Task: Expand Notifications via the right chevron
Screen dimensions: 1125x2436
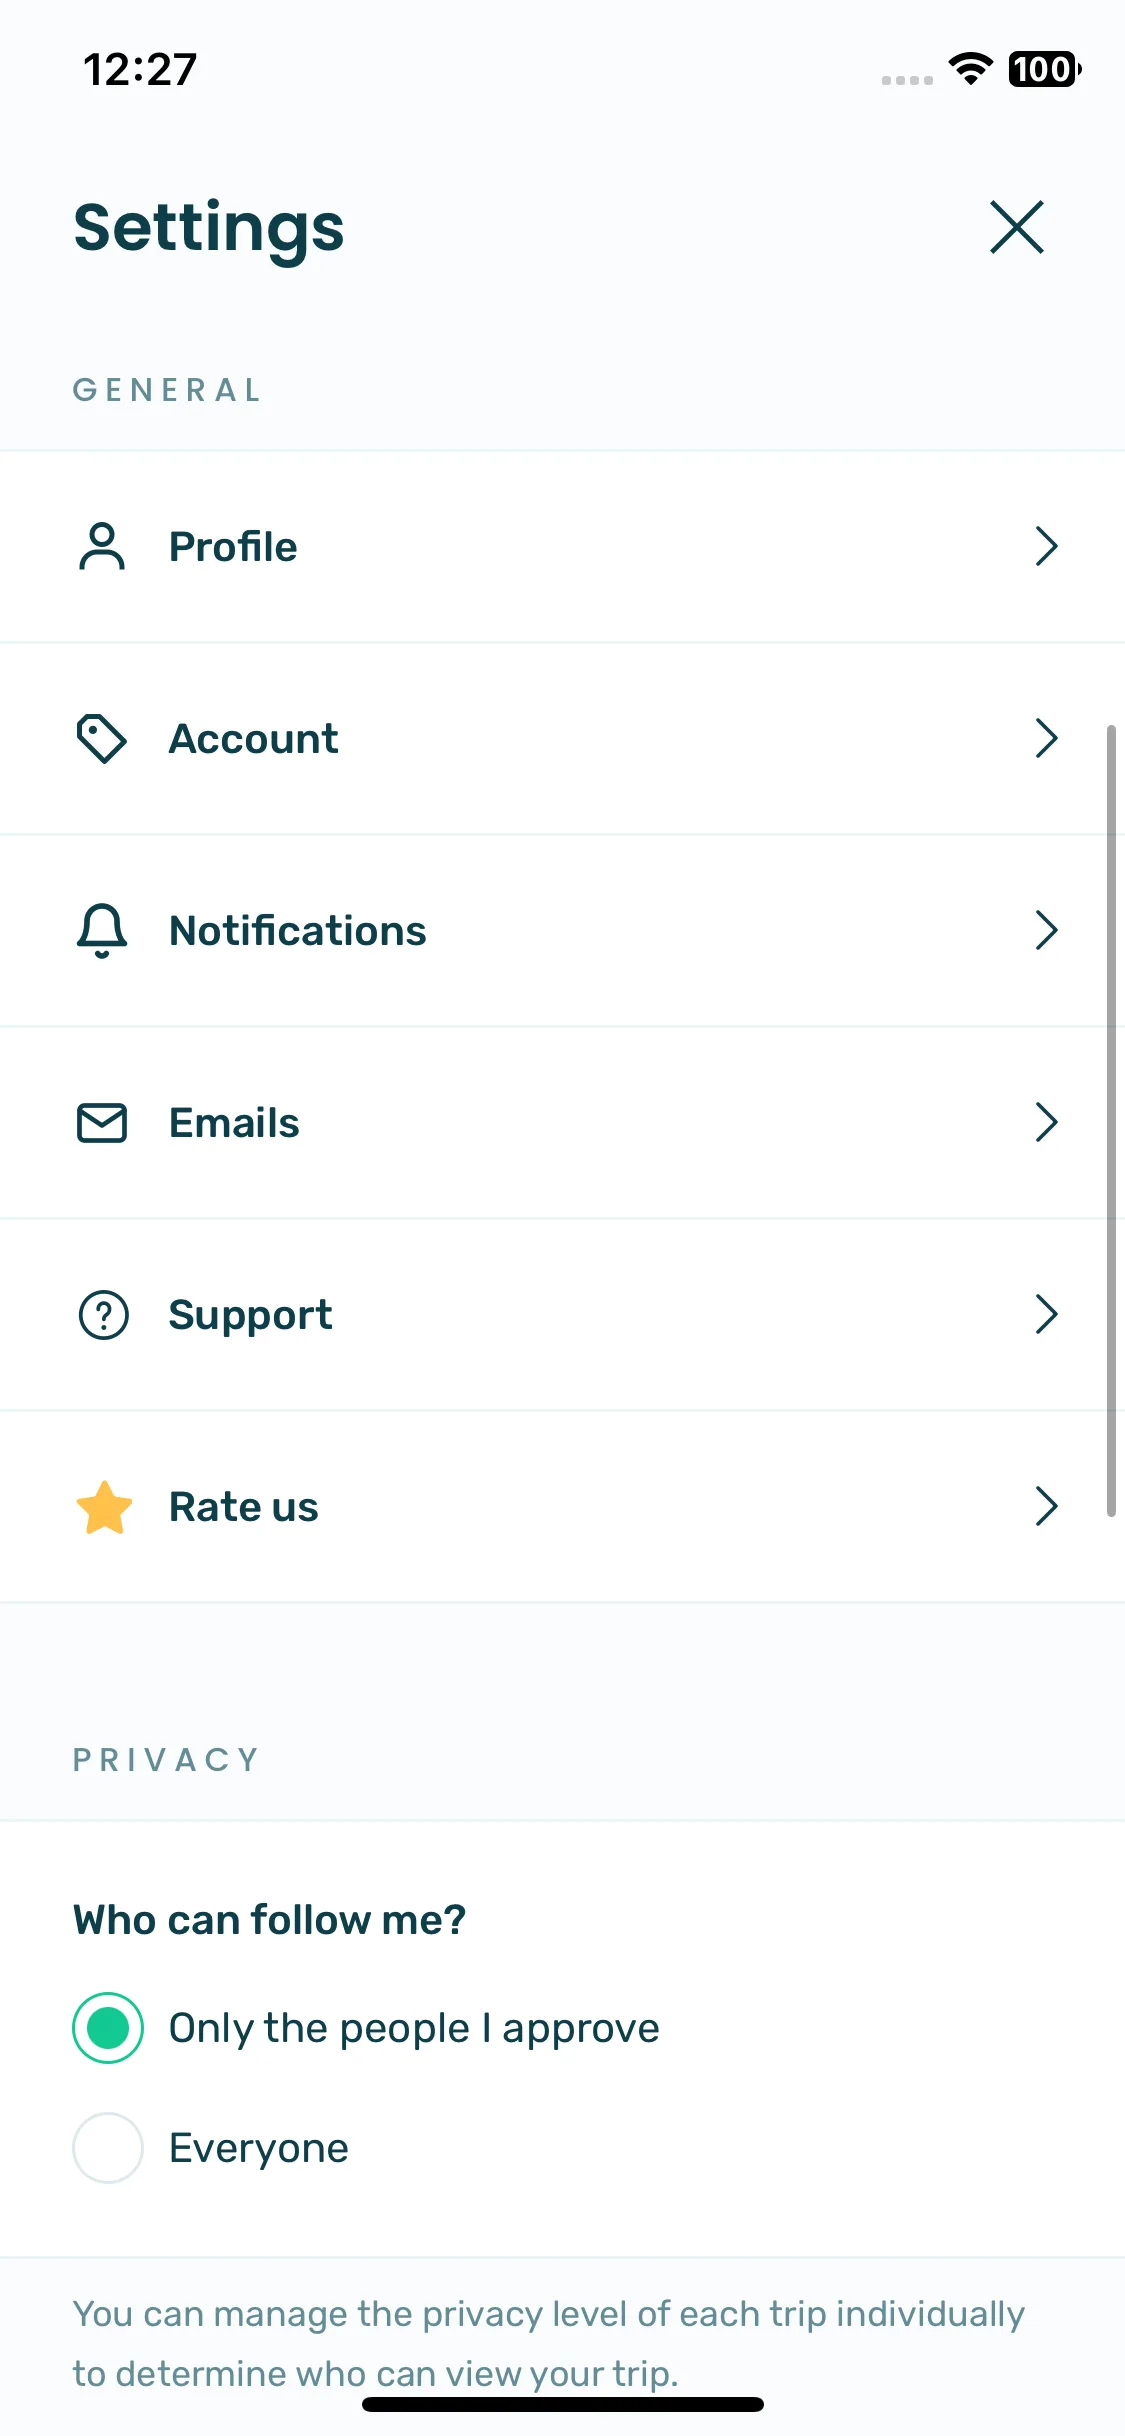Action: tap(1046, 930)
